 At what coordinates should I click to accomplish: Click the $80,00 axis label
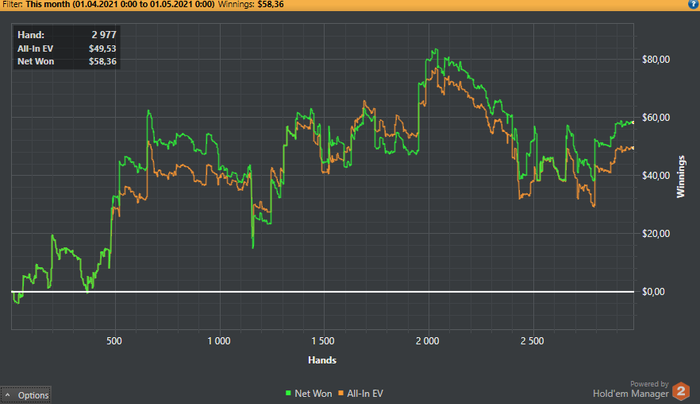(x=656, y=60)
